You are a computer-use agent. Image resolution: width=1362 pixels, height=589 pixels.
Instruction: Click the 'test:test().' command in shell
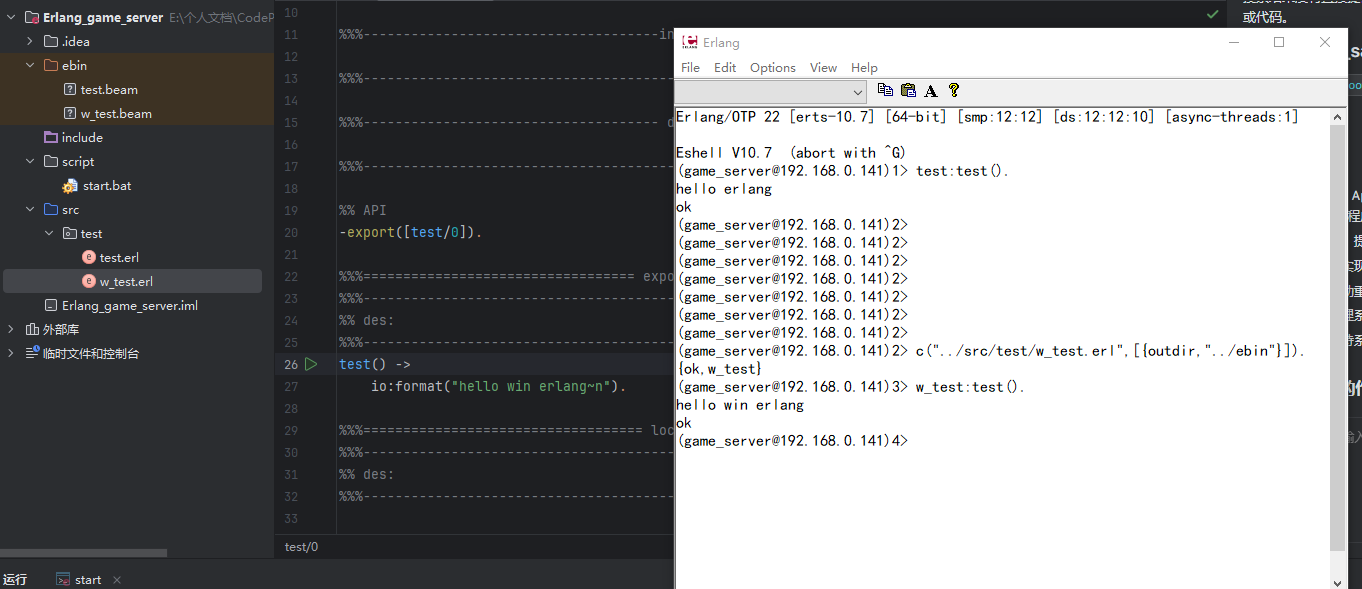[962, 171]
